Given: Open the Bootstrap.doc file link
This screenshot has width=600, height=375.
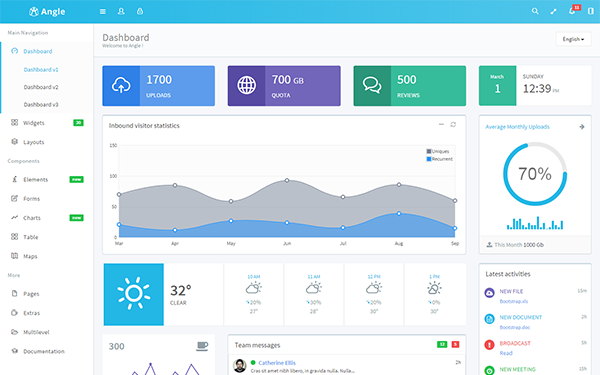Looking at the screenshot, I should tap(515, 328).
